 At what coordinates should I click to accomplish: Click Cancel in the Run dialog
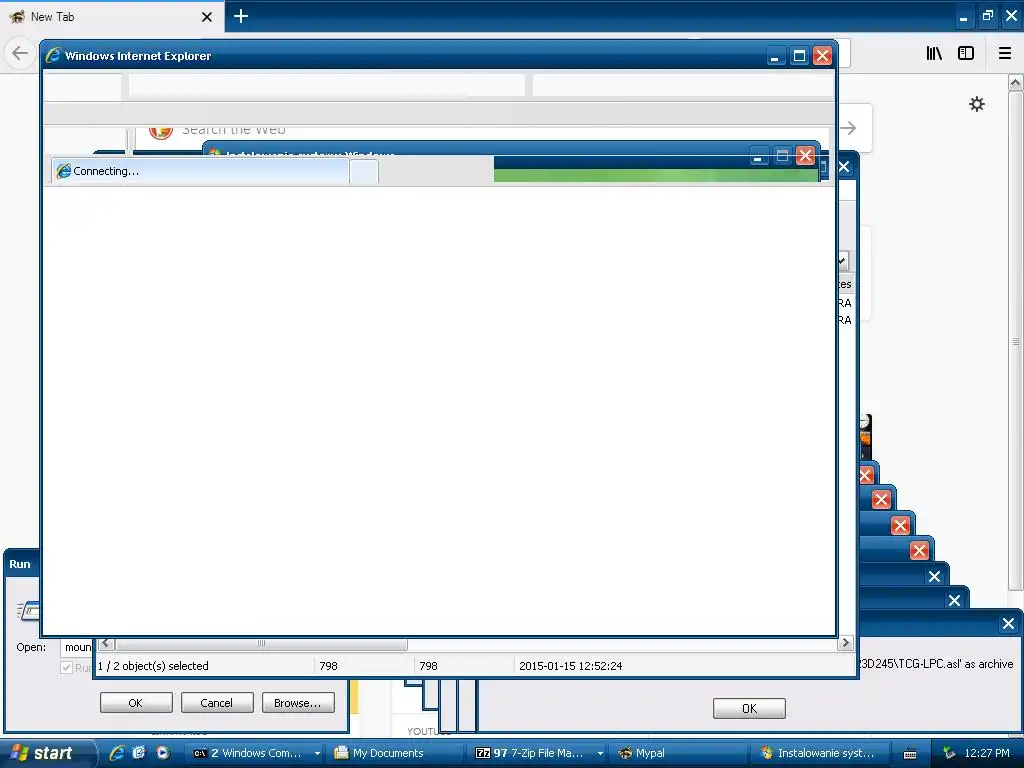(217, 703)
